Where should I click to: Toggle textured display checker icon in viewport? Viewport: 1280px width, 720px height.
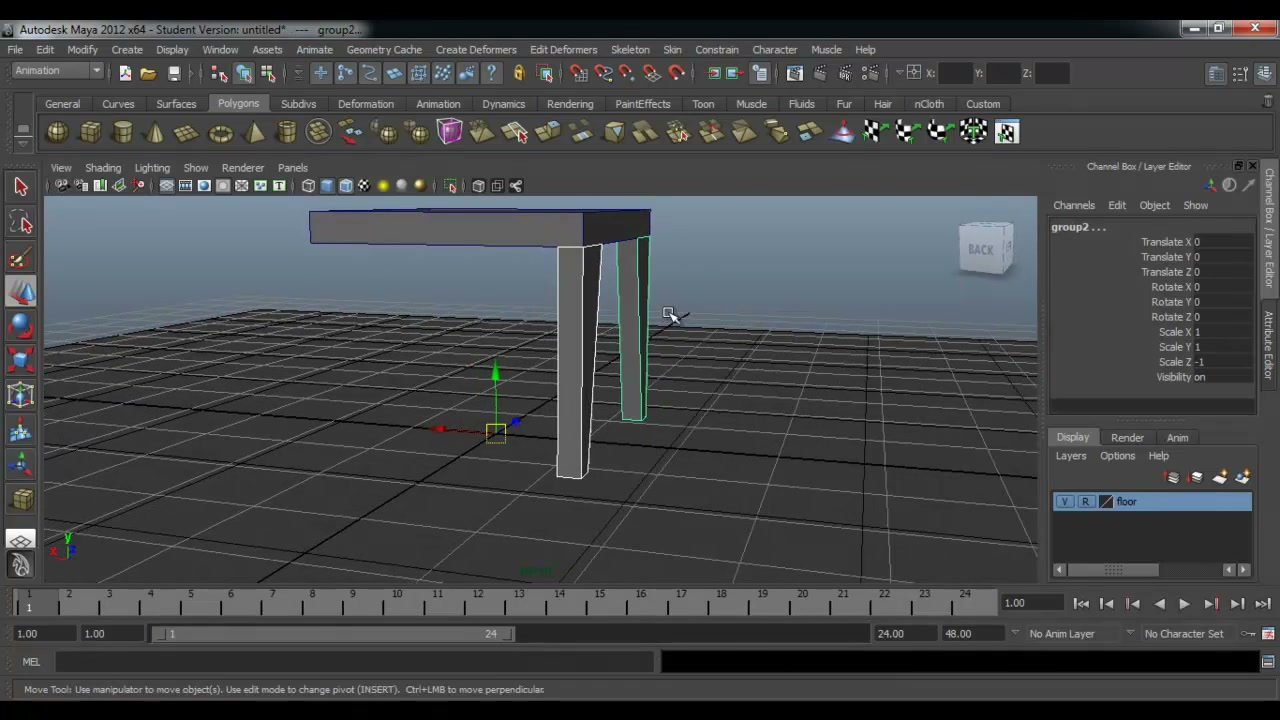(364, 186)
